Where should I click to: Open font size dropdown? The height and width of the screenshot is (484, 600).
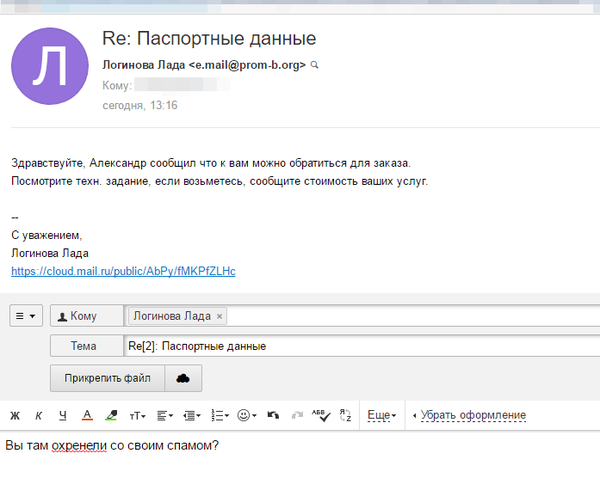tap(138, 415)
